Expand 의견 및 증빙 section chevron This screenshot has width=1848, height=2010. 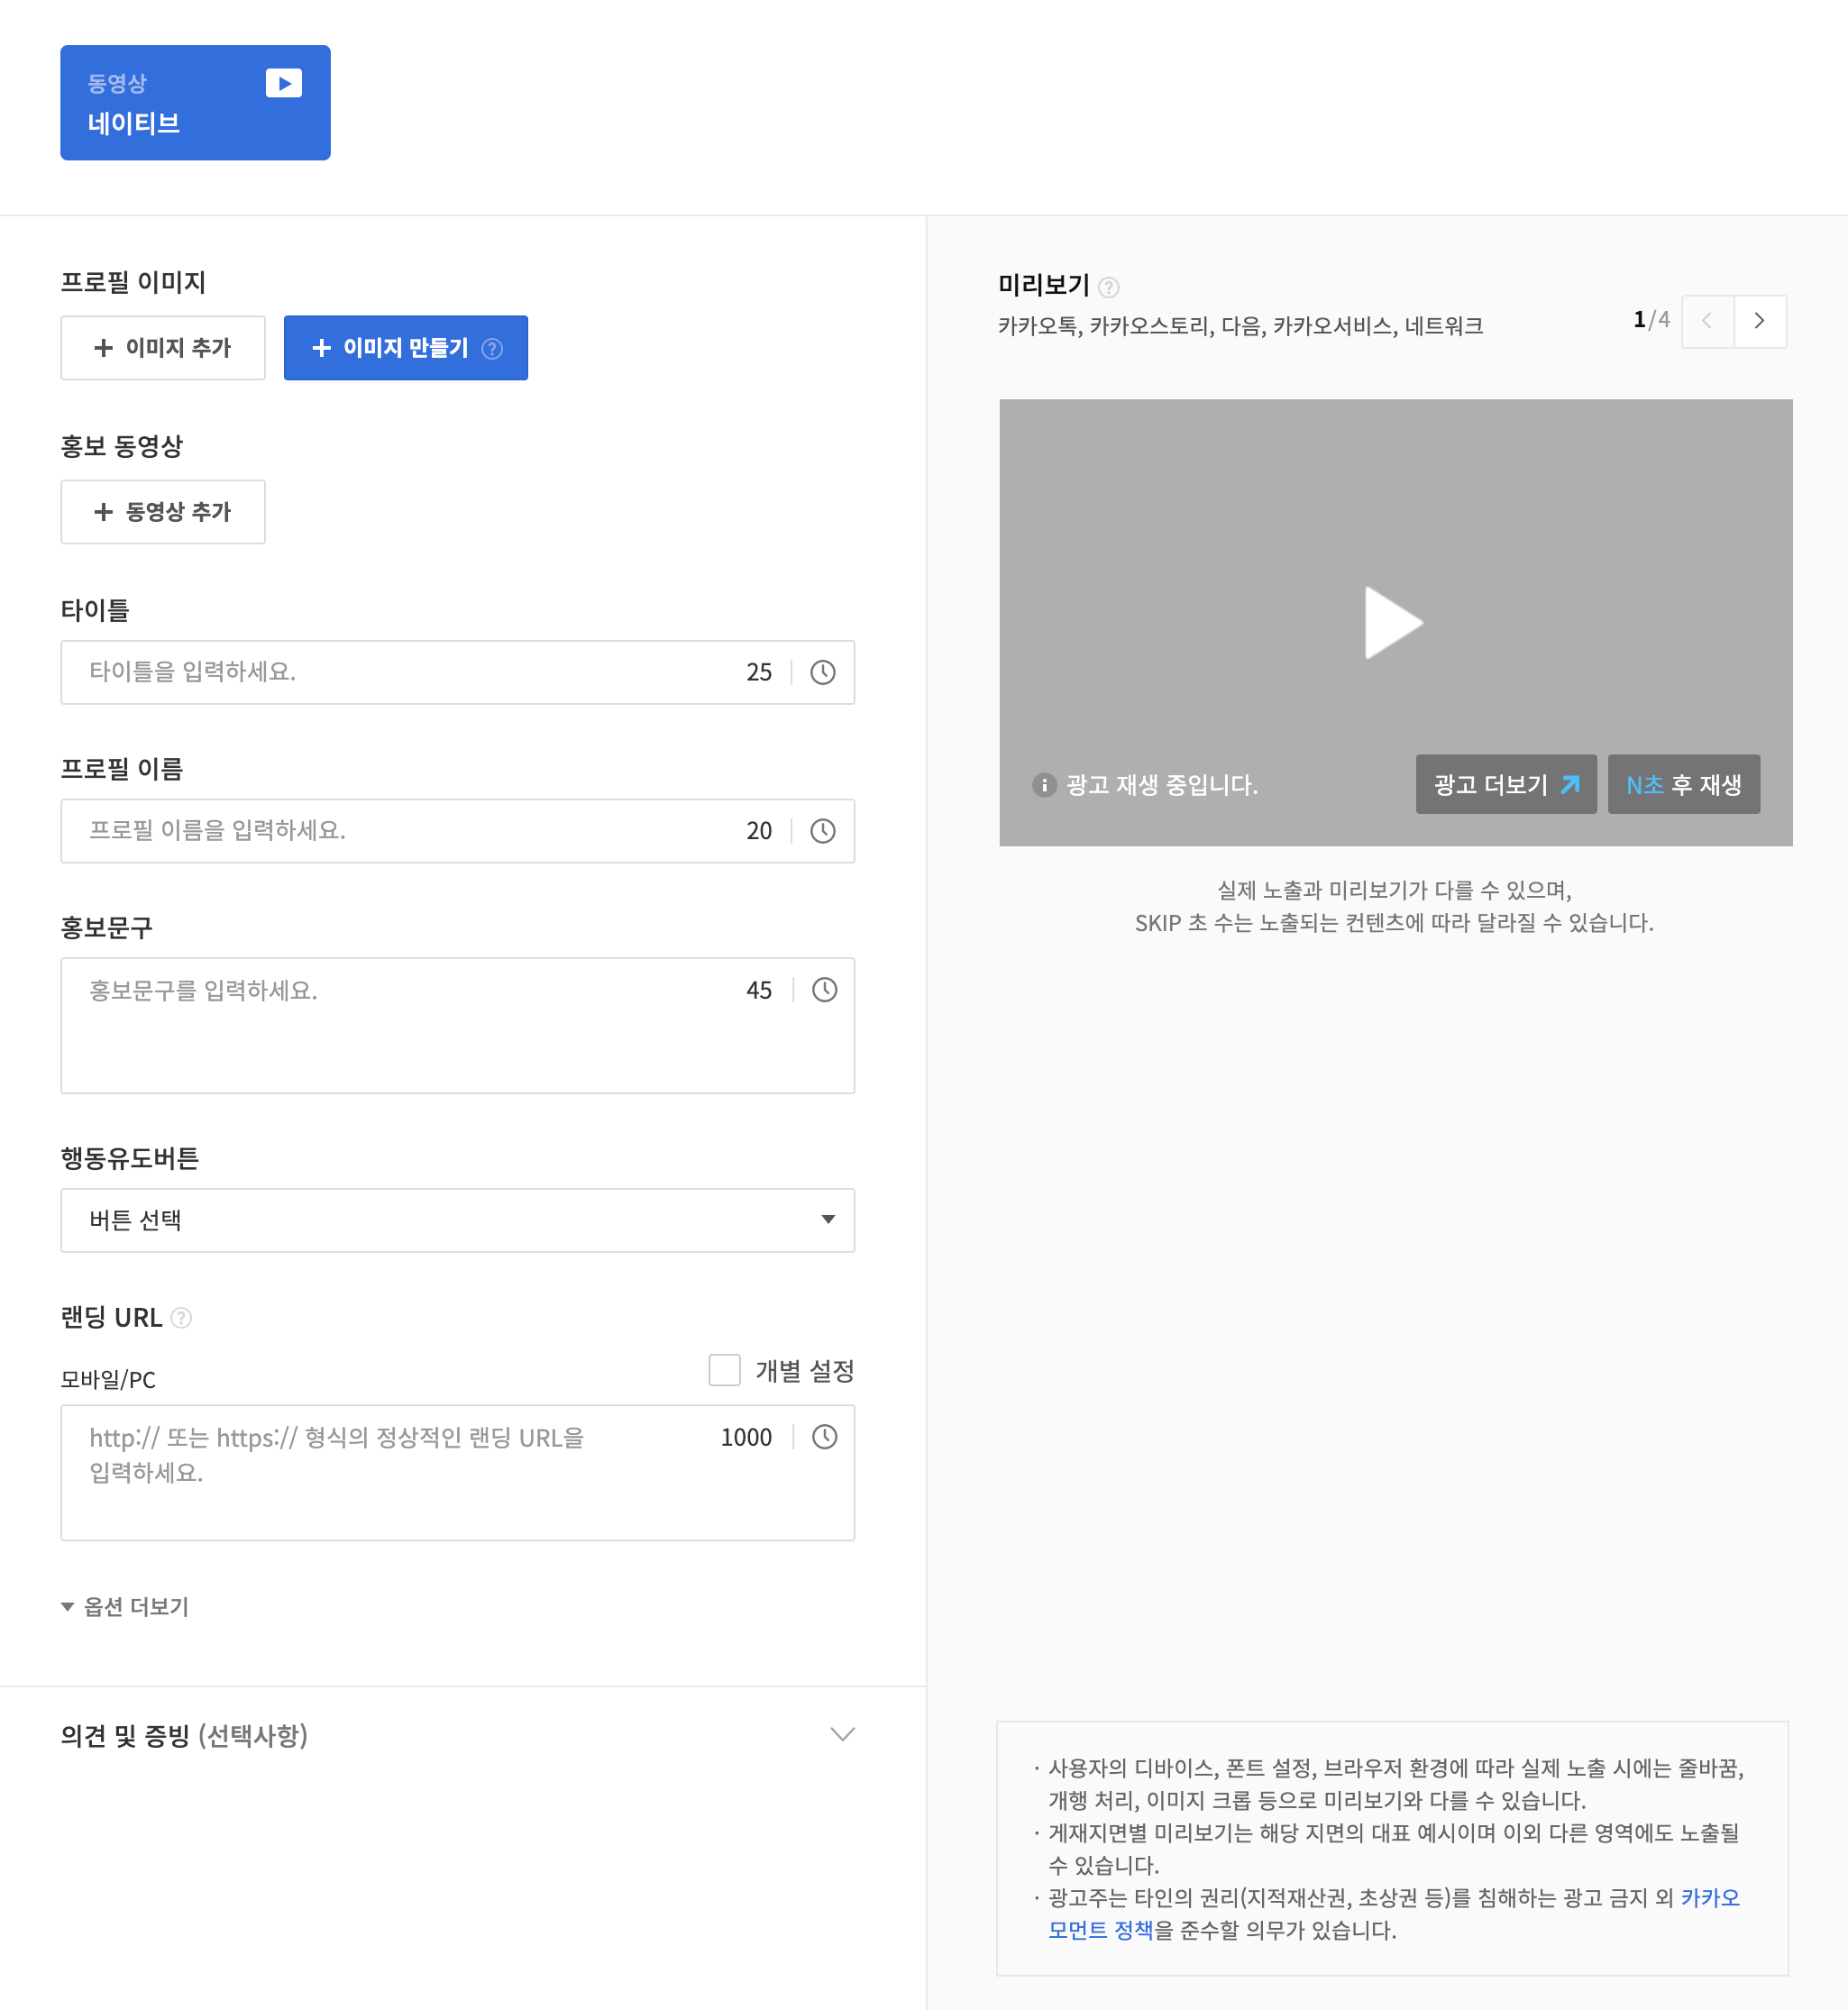pyautogui.click(x=842, y=1734)
